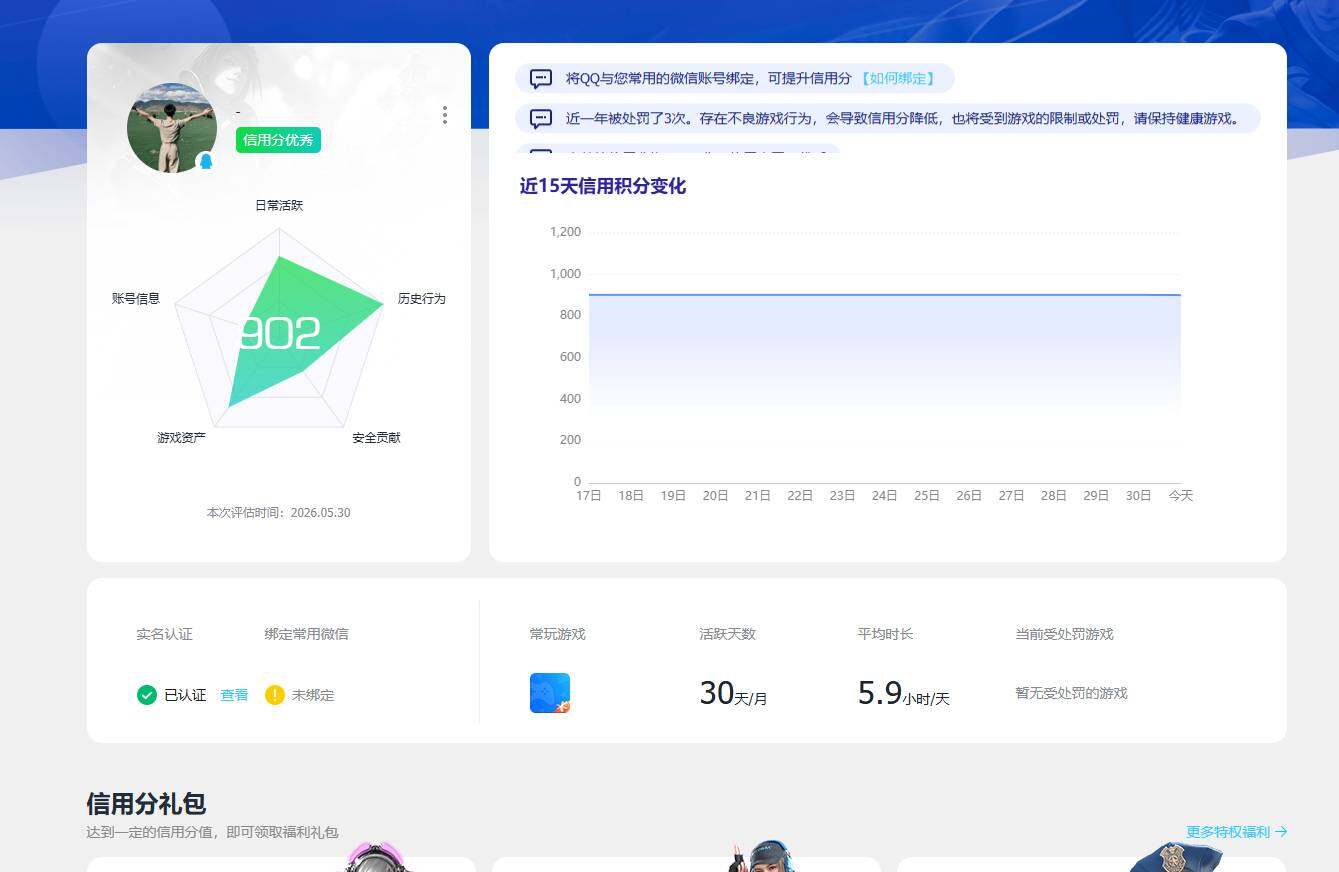
Task: Click the 17日 label on chart axis
Action: tap(589, 496)
